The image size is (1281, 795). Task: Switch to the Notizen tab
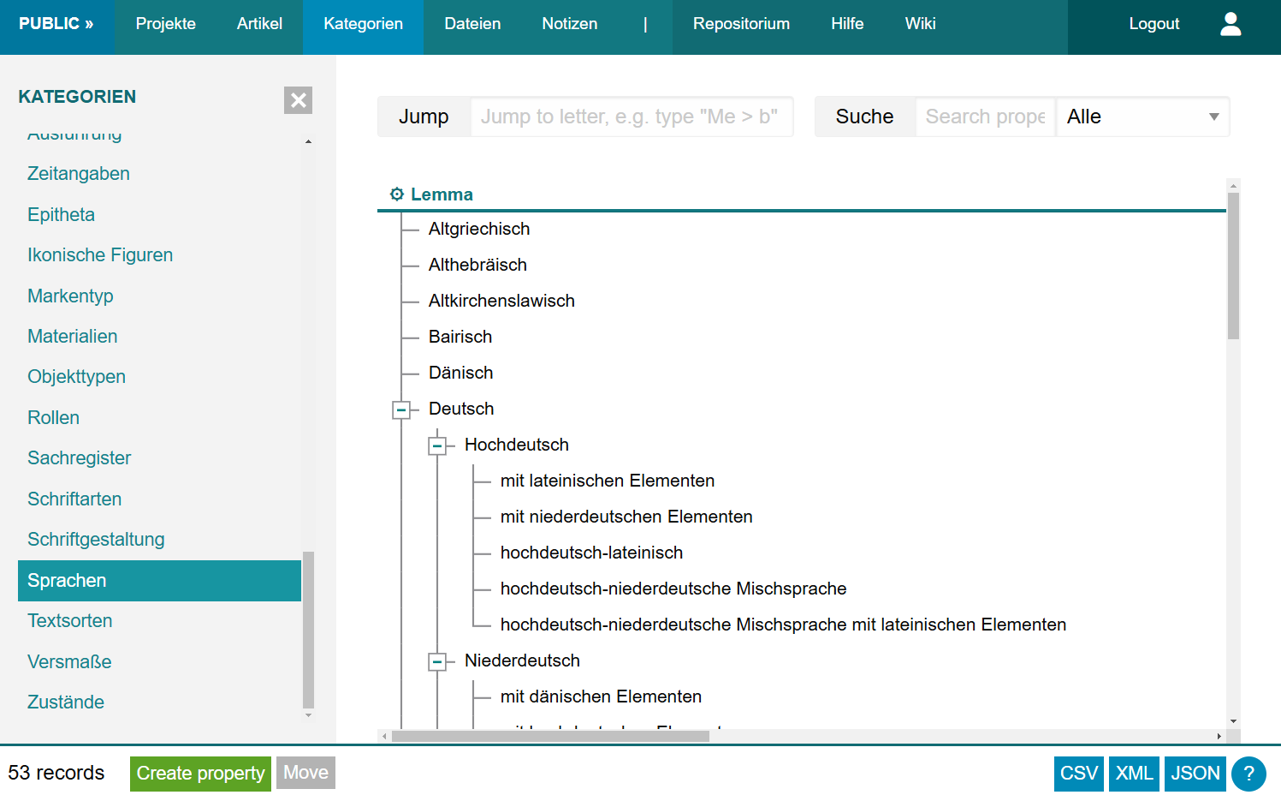point(569,23)
